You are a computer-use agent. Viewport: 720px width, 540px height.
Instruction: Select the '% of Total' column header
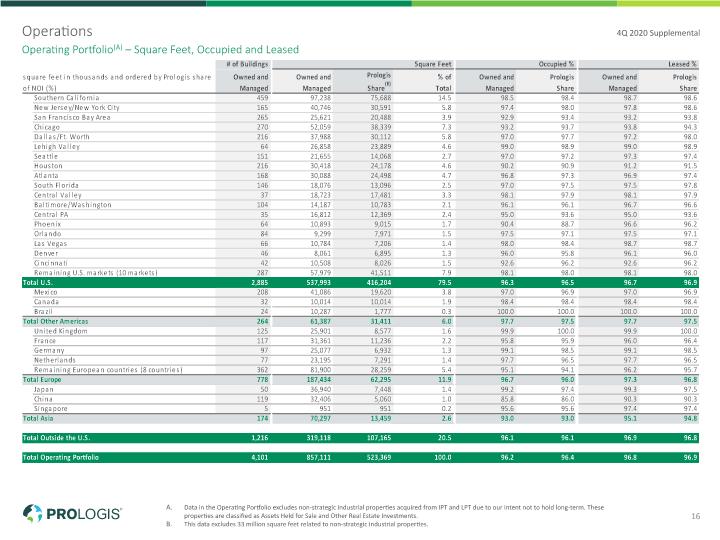444,82
